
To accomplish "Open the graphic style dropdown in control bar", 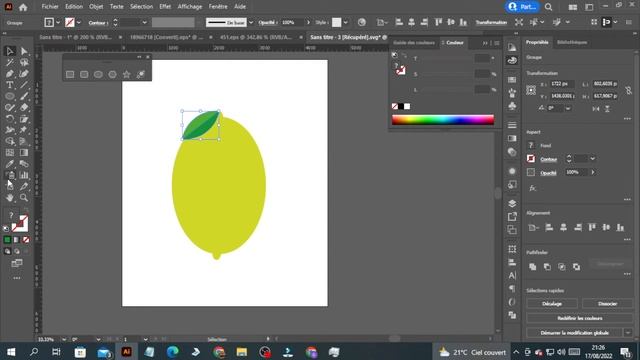I will click(346, 22).
